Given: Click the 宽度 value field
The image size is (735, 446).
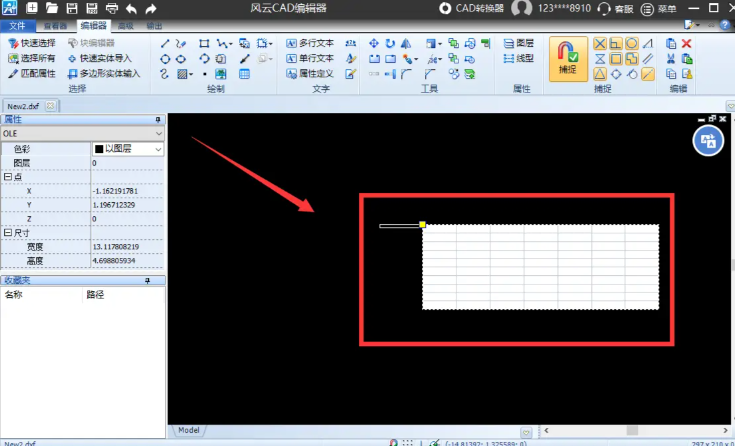Looking at the screenshot, I should pyautogui.click(x=127, y=247).
